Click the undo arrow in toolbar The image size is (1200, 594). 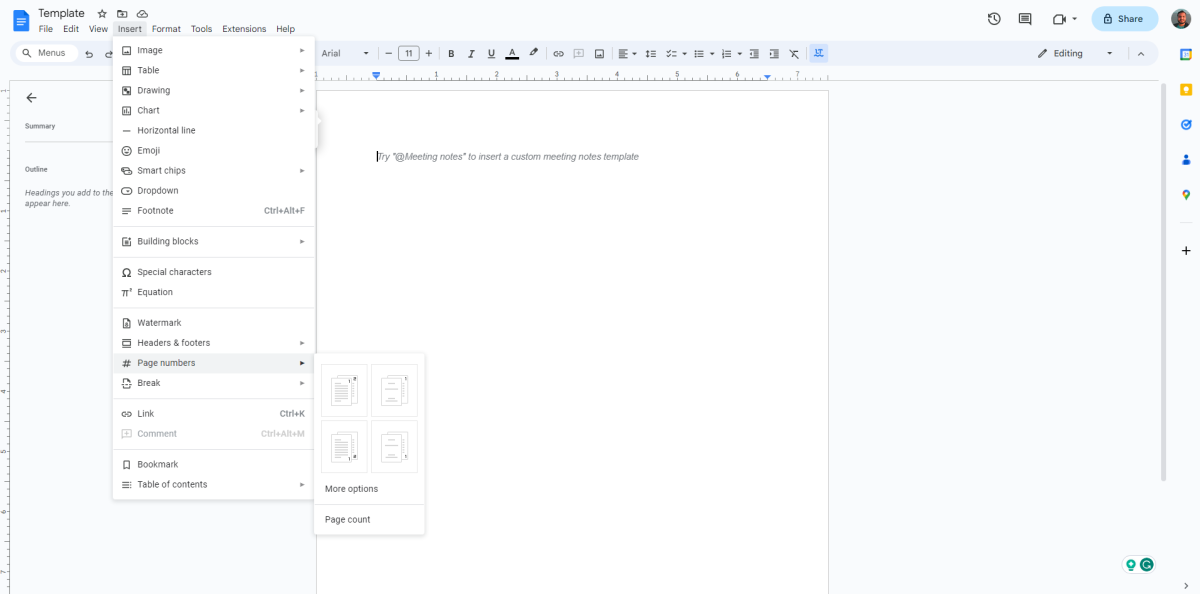[89, 53]
